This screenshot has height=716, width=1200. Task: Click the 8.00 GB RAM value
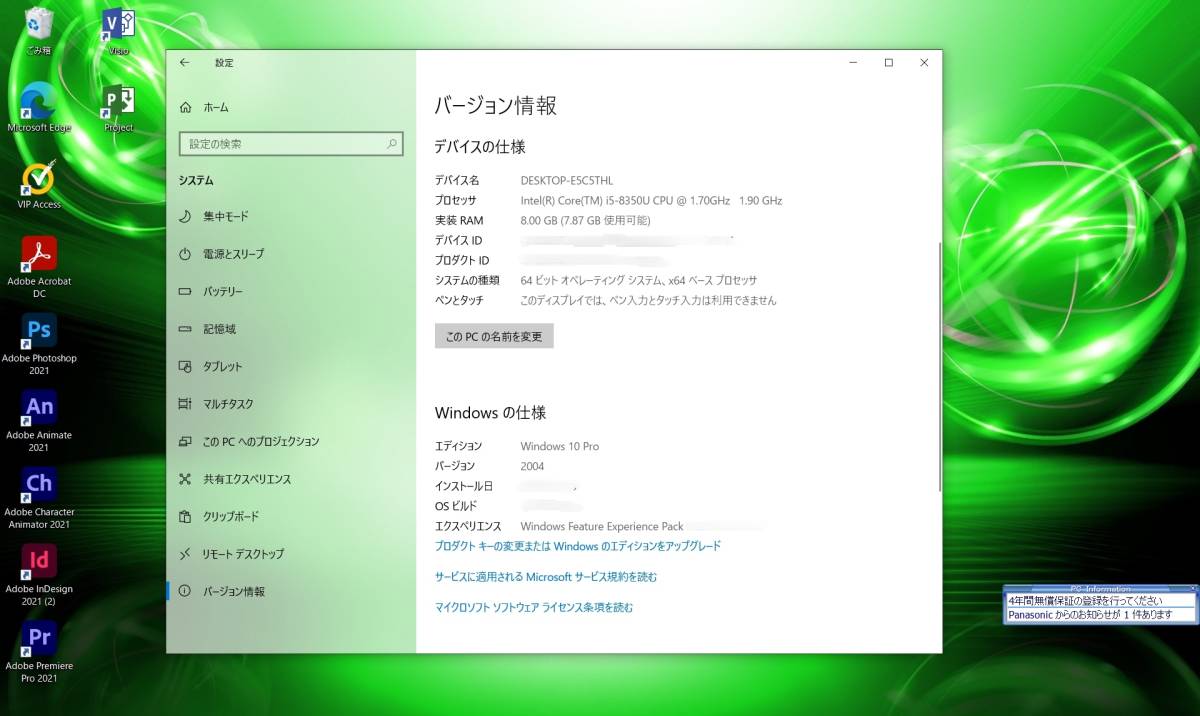585,221
